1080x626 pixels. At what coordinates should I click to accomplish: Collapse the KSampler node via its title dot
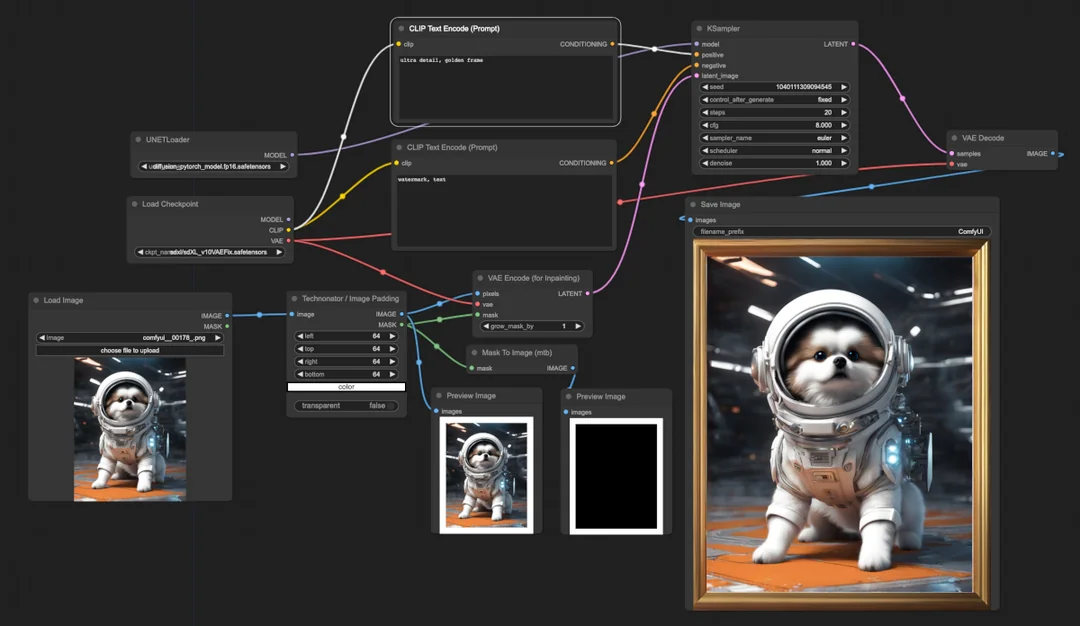pyautogui.click(x=699, y=30)
